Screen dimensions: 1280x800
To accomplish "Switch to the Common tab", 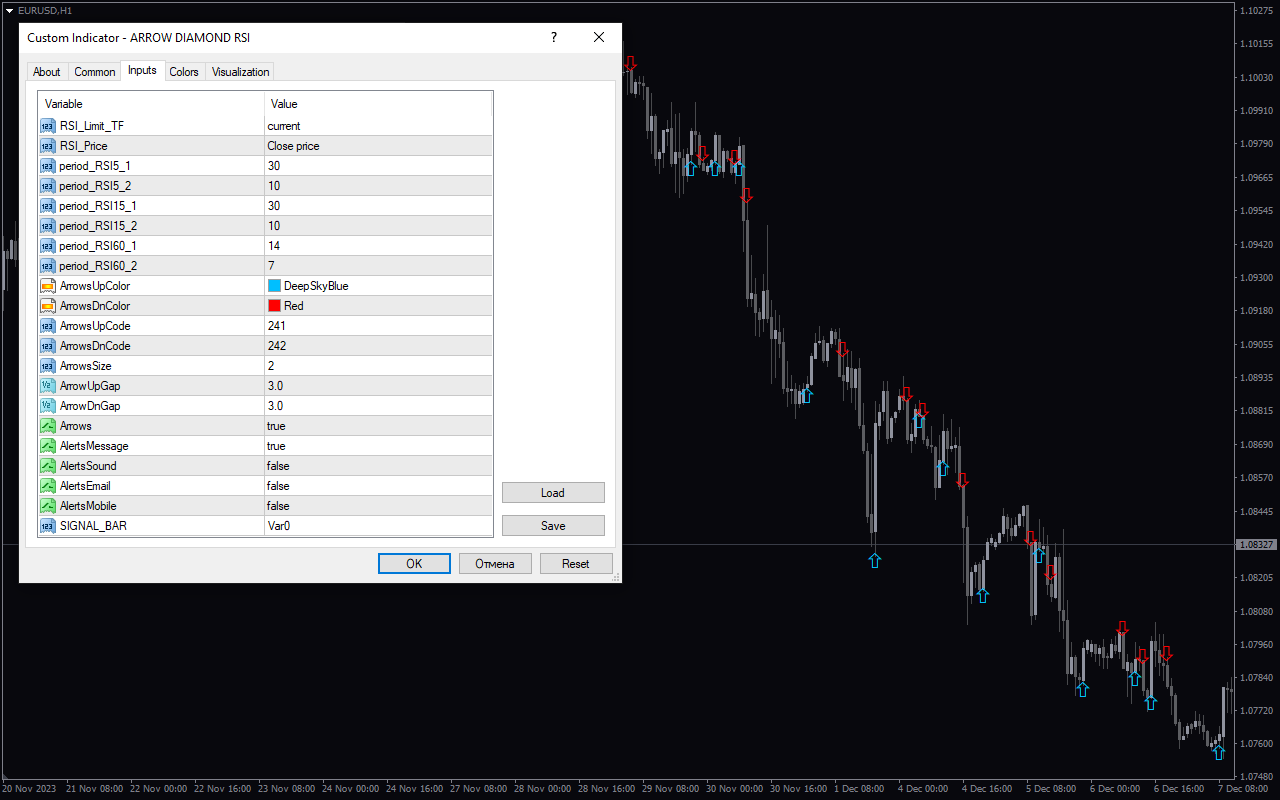I will tap(95, 72).
